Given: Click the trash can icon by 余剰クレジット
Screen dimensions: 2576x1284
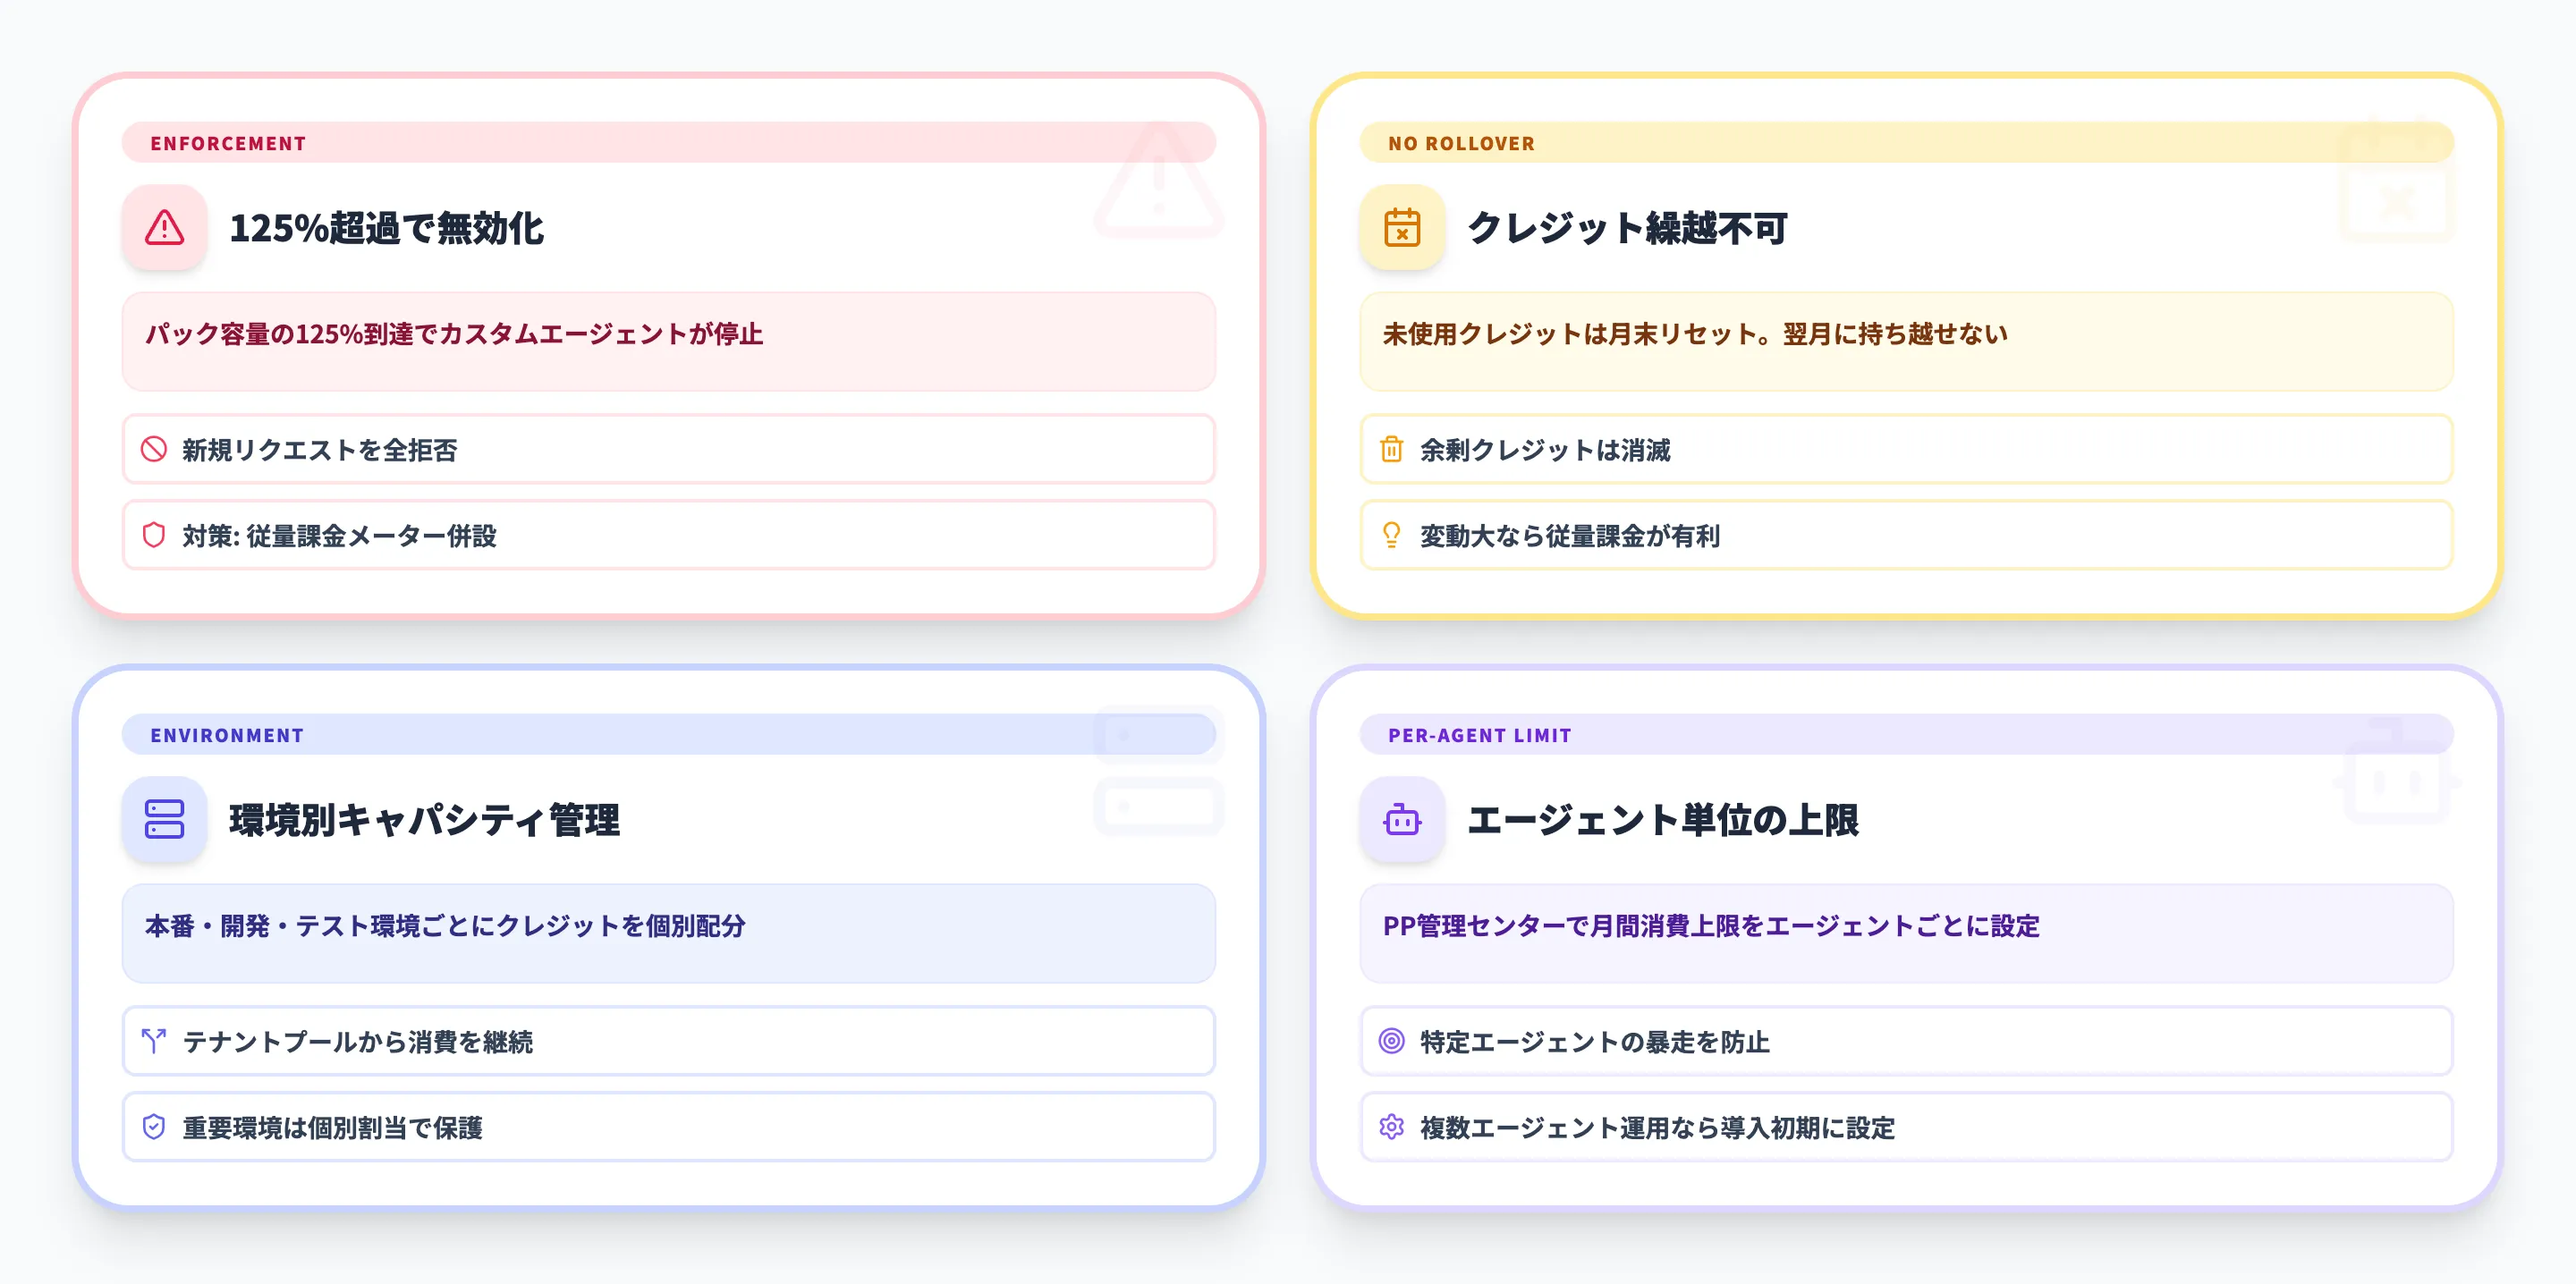Looking at the screenshot, I should tap(1391, 449).
